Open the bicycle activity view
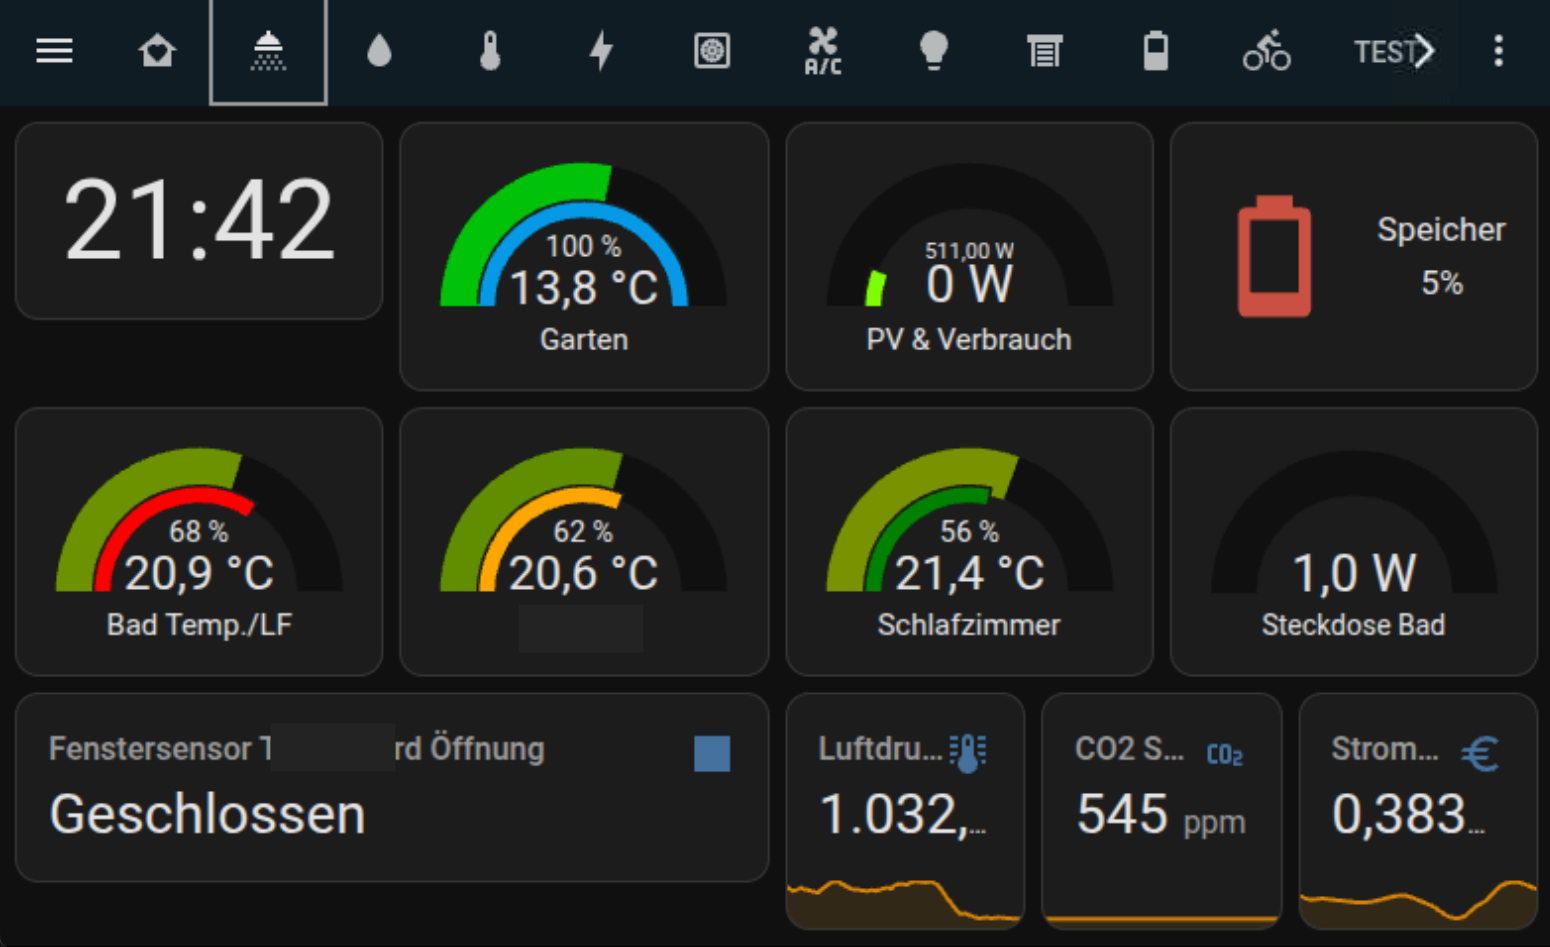 [1266, 51]
